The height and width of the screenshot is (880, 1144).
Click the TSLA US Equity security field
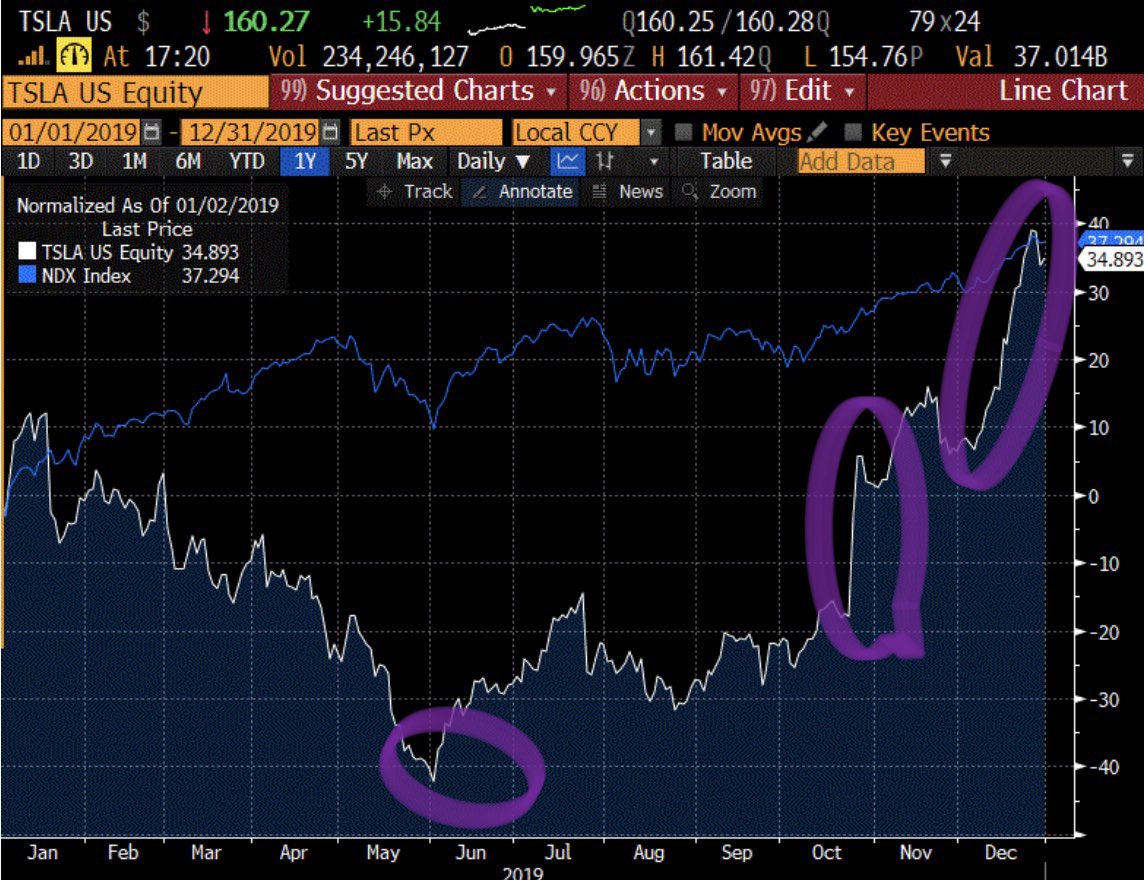[136, 93]
